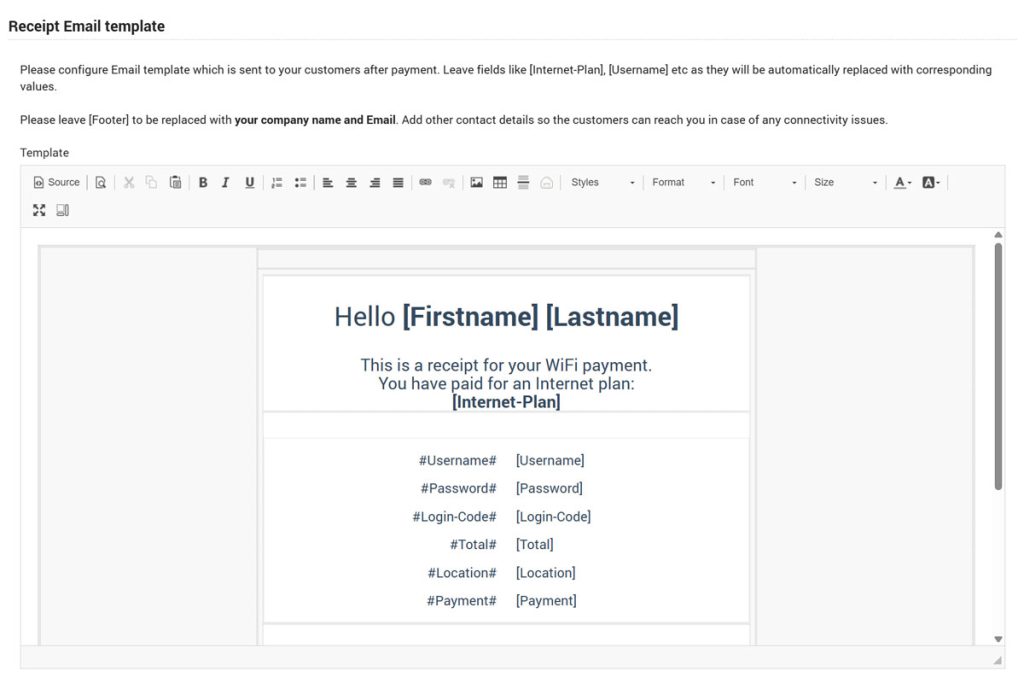Insert a table into the template

coord(500,182)
